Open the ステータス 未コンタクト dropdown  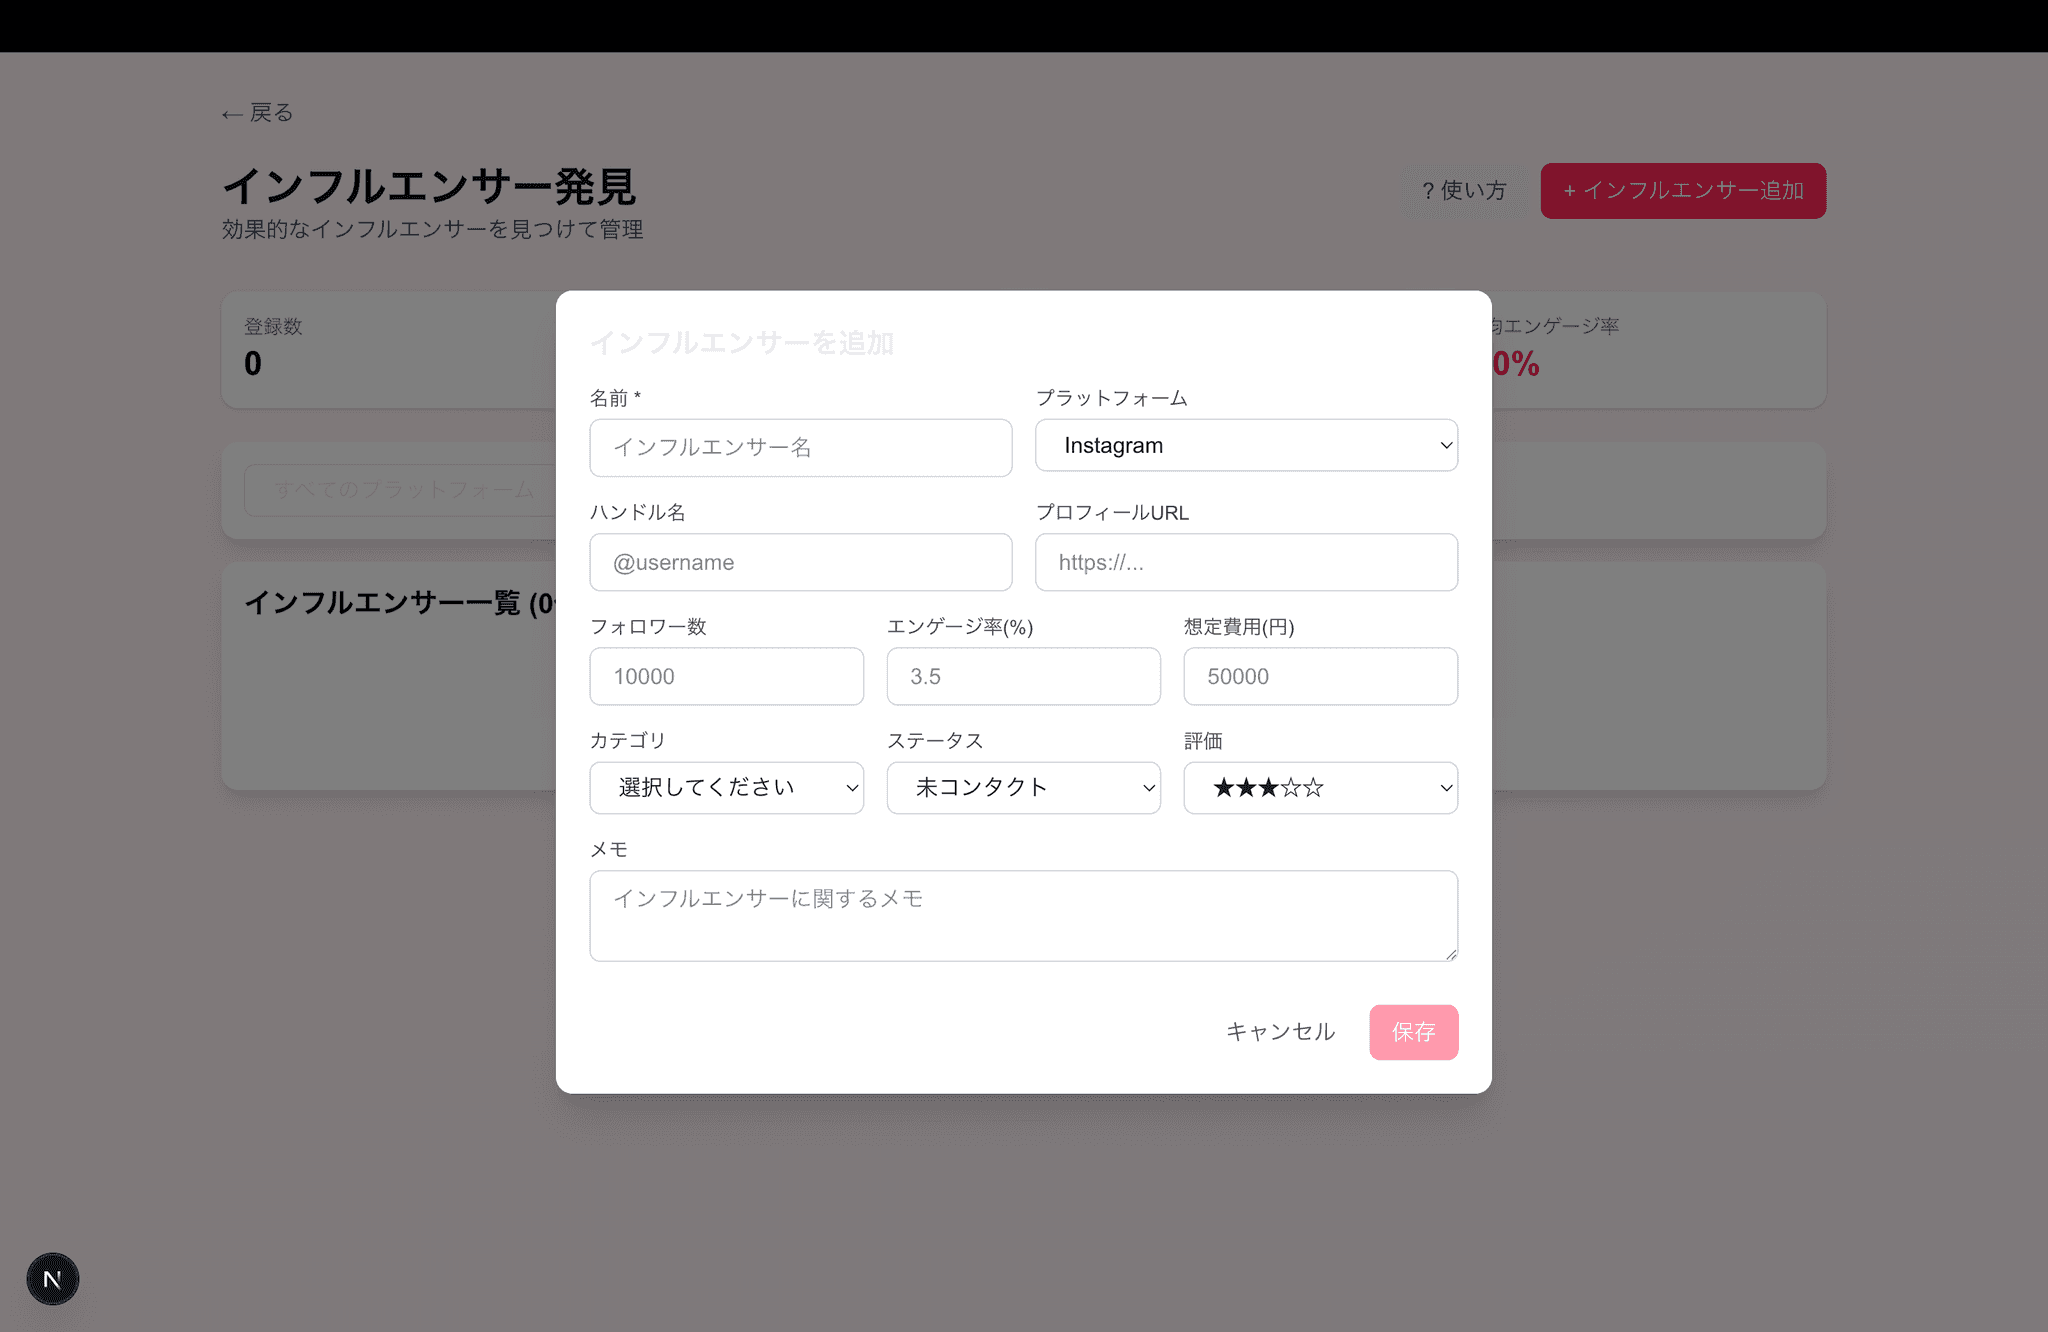(x=1023, y=788)
